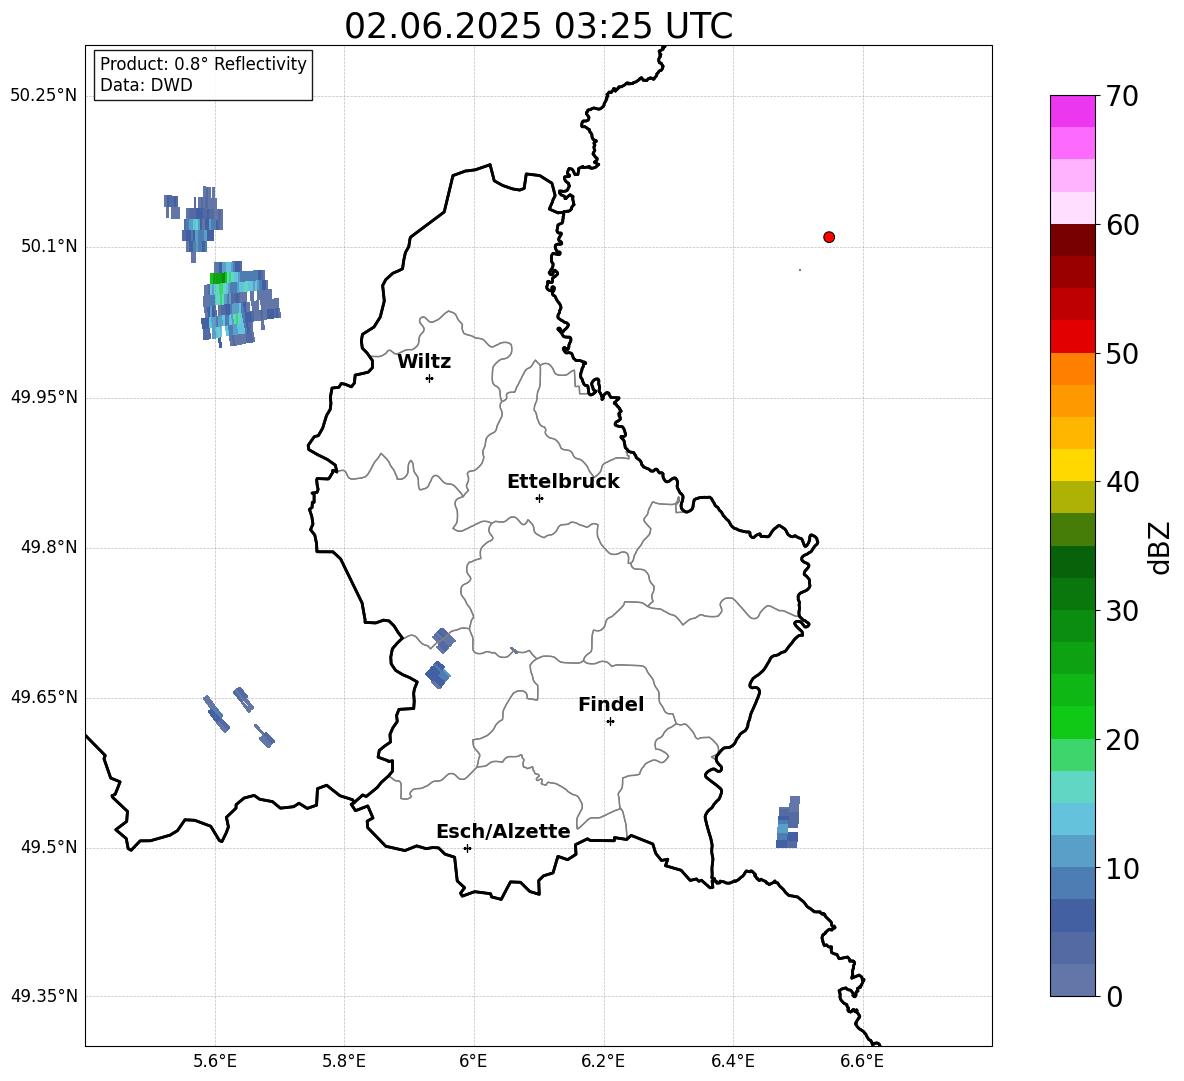Click the Findel cross marker
This screenshot has width=1184, height=1081.
(610, 722)
